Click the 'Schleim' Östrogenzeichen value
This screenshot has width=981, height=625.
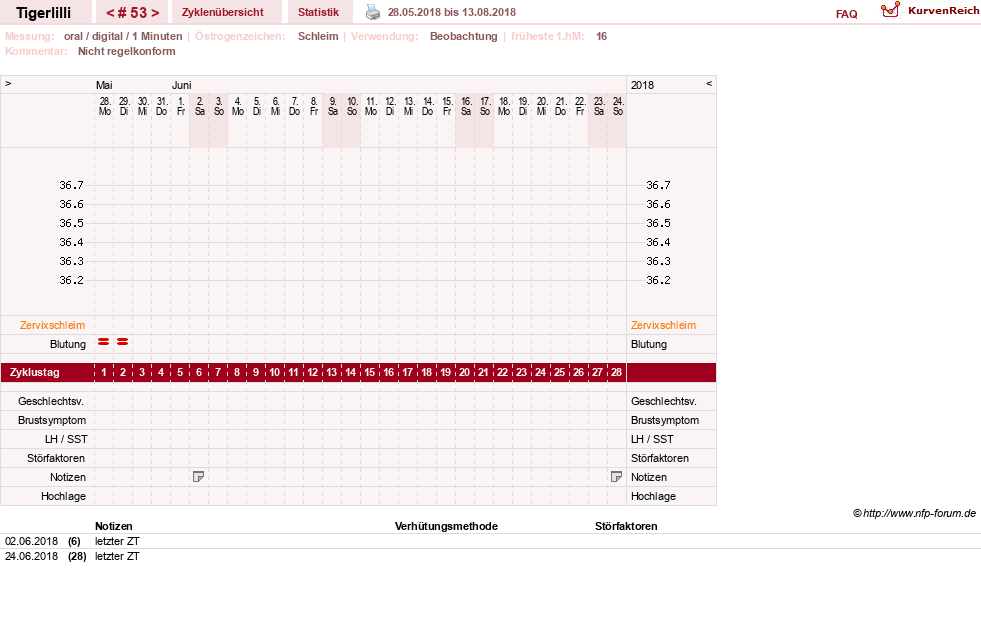(318, 36)
